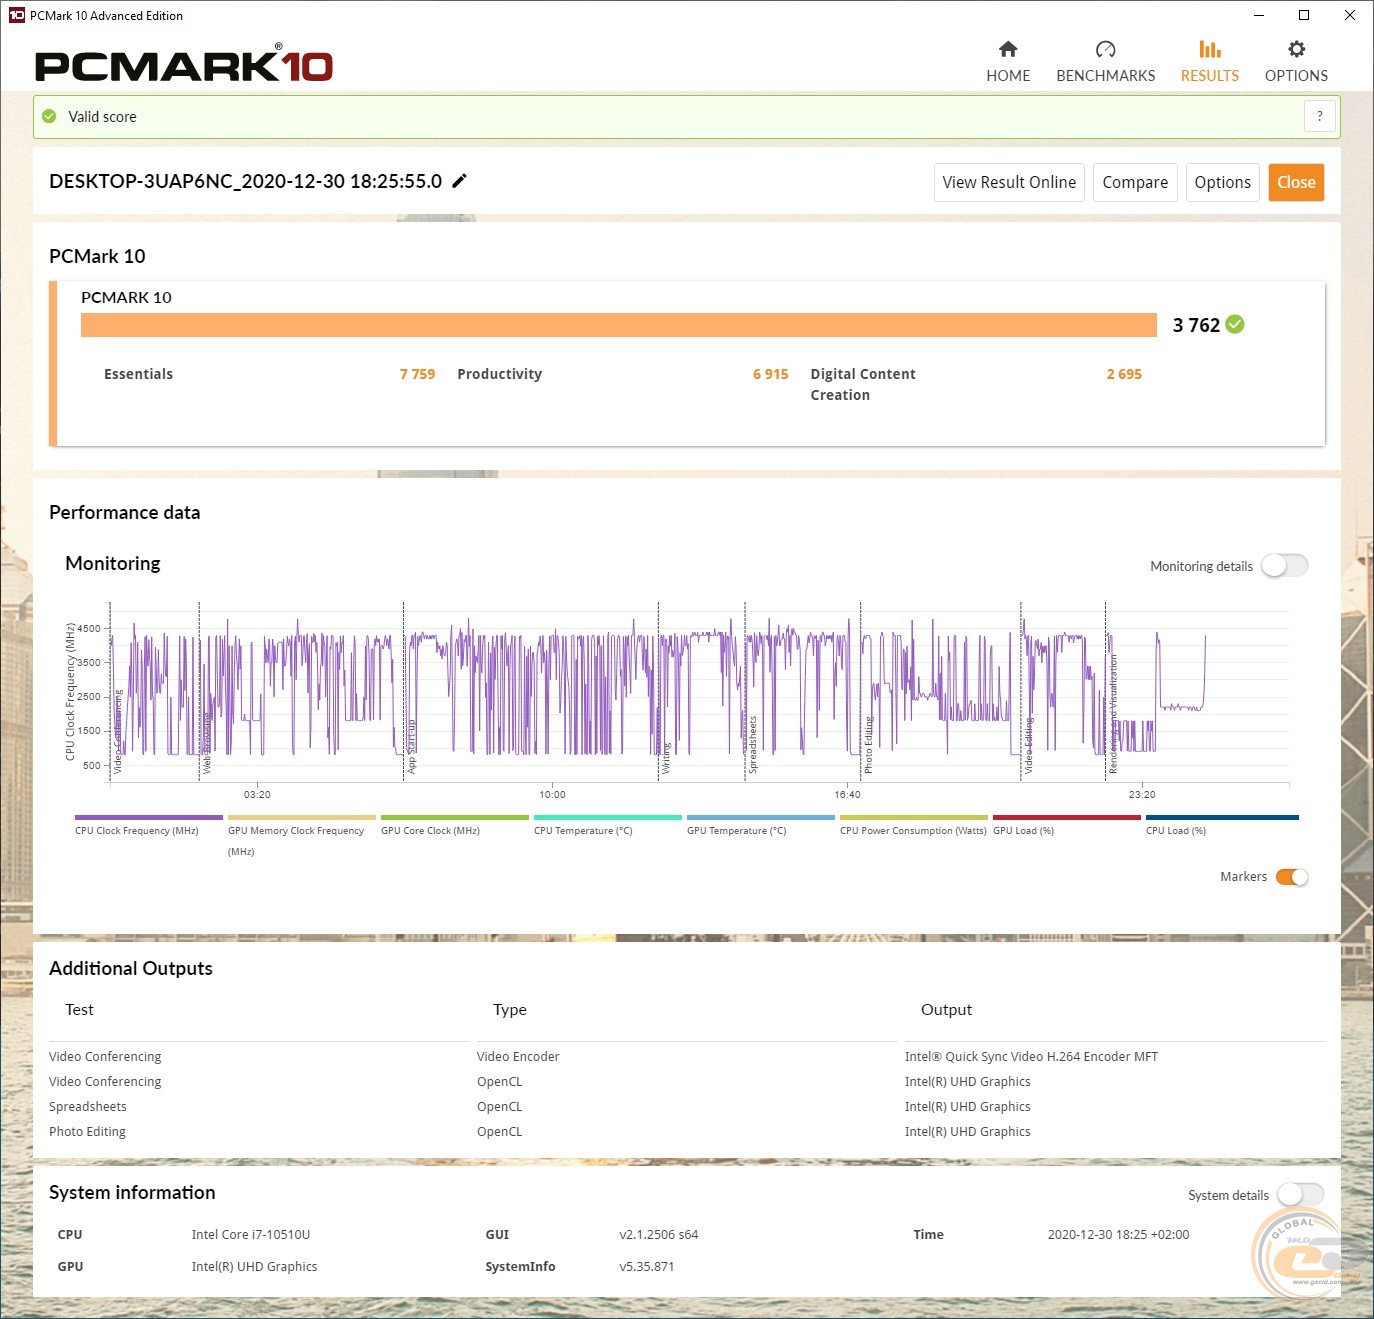Image resolution: width=1374 pixels, height=1319 pixels.
Task: Click the Photo Editing marker in chart
Action: [868, 745]
